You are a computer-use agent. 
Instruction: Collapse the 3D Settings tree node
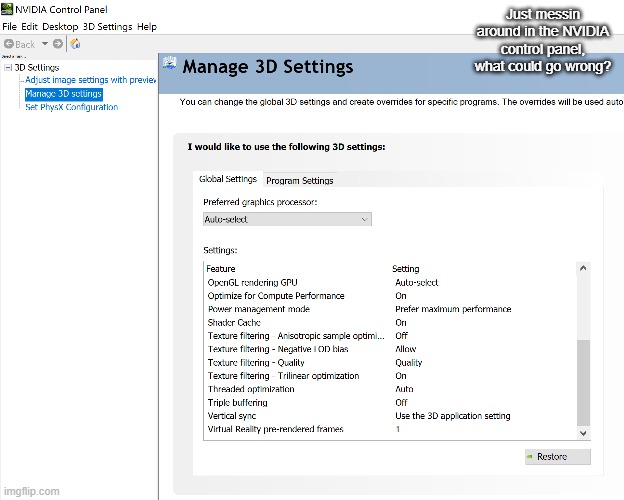click(x=8, y=67)
